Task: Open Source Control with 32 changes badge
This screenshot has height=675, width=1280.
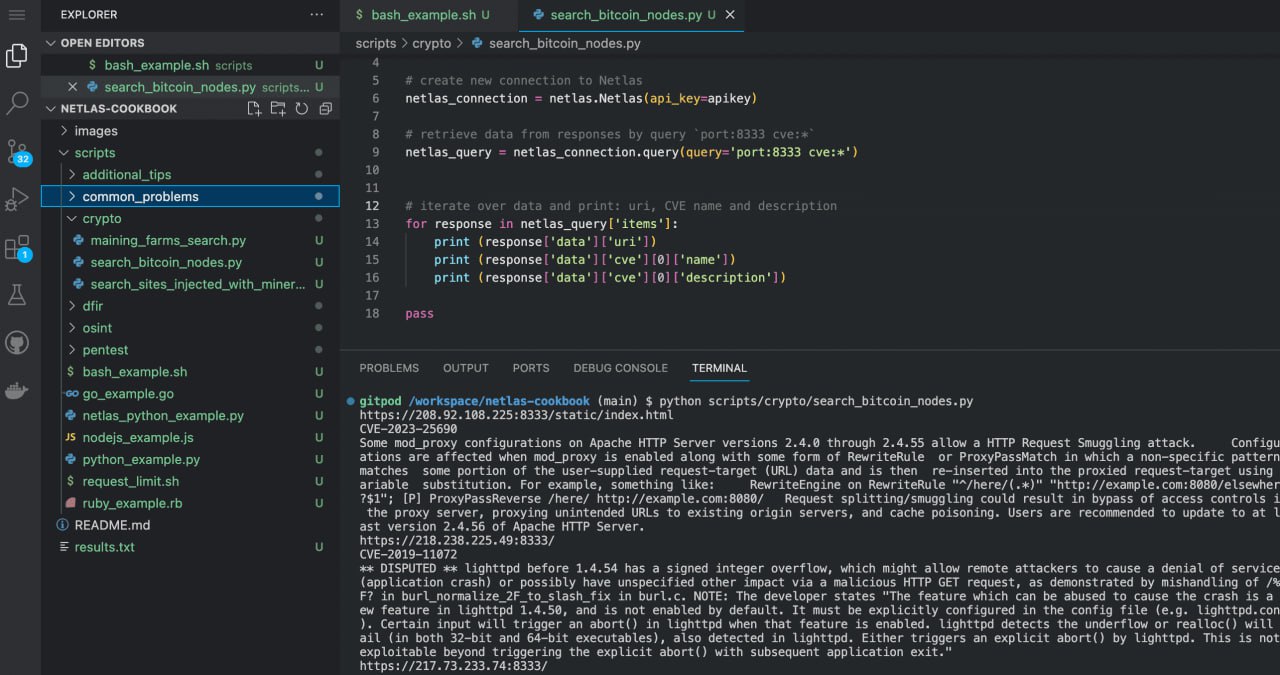Action: 17,152
